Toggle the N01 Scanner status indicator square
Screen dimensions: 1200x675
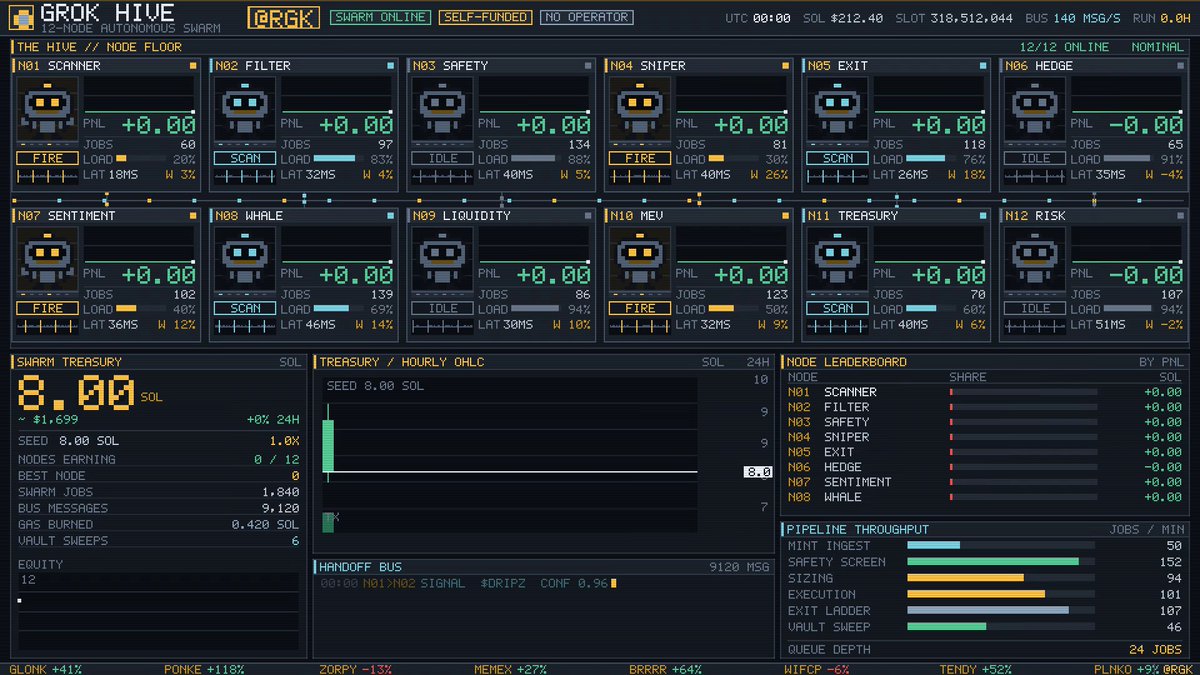pyautogui.click(x=193, y=66)
